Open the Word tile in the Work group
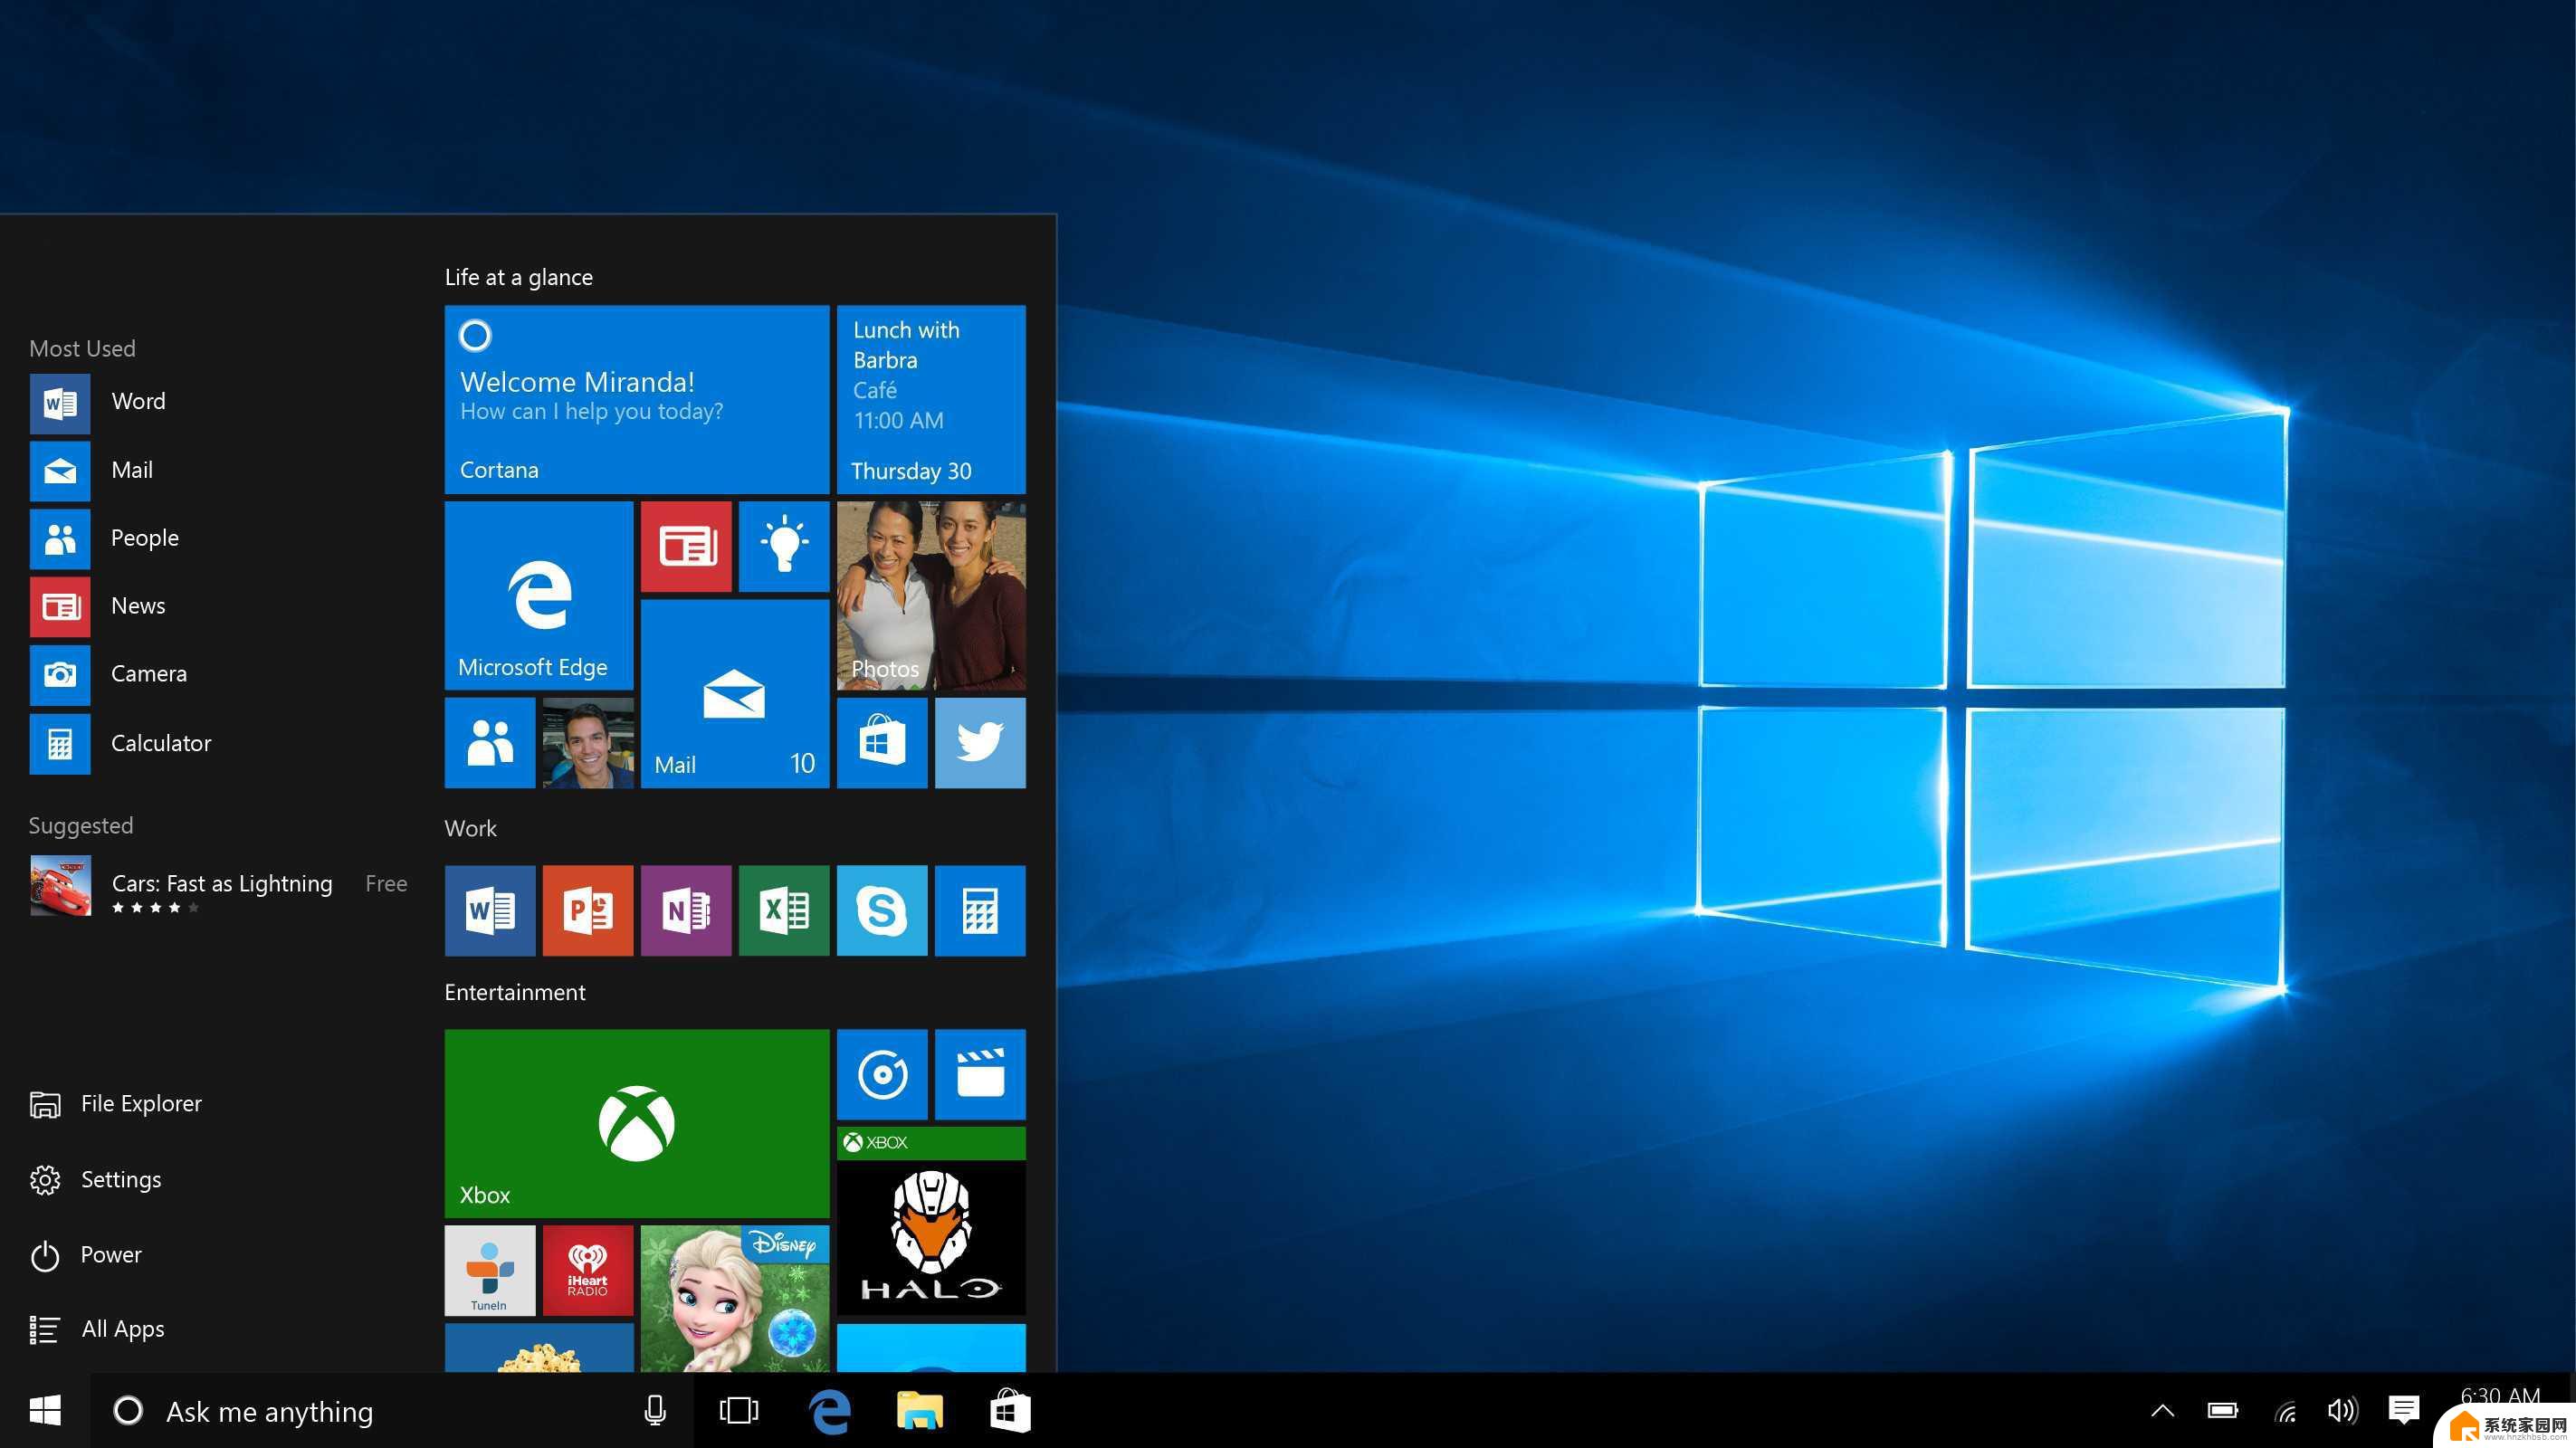 click(490, 911)
